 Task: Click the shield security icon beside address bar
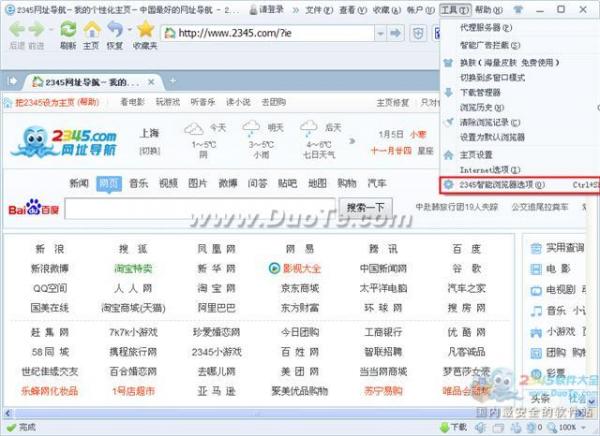pos(418,33)
